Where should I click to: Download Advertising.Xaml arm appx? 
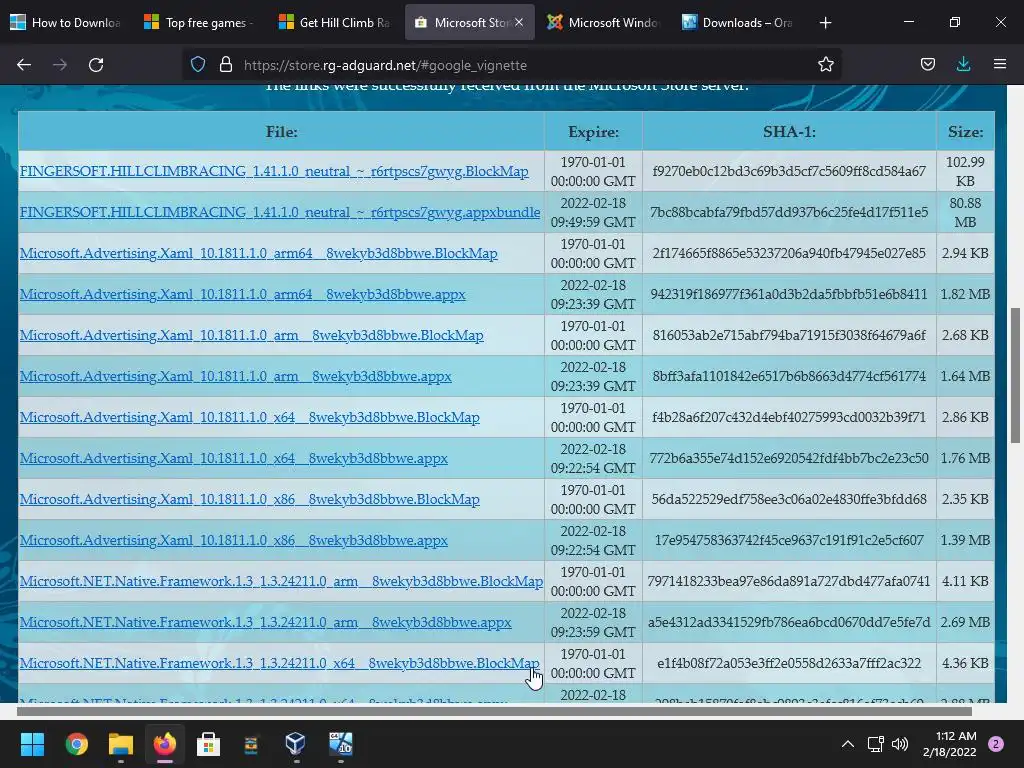236,376
